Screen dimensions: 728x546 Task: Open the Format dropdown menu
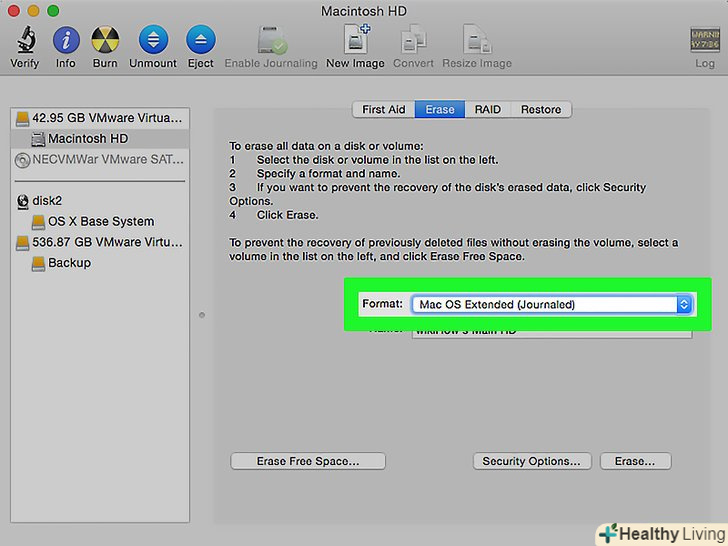tap(552, 305)
